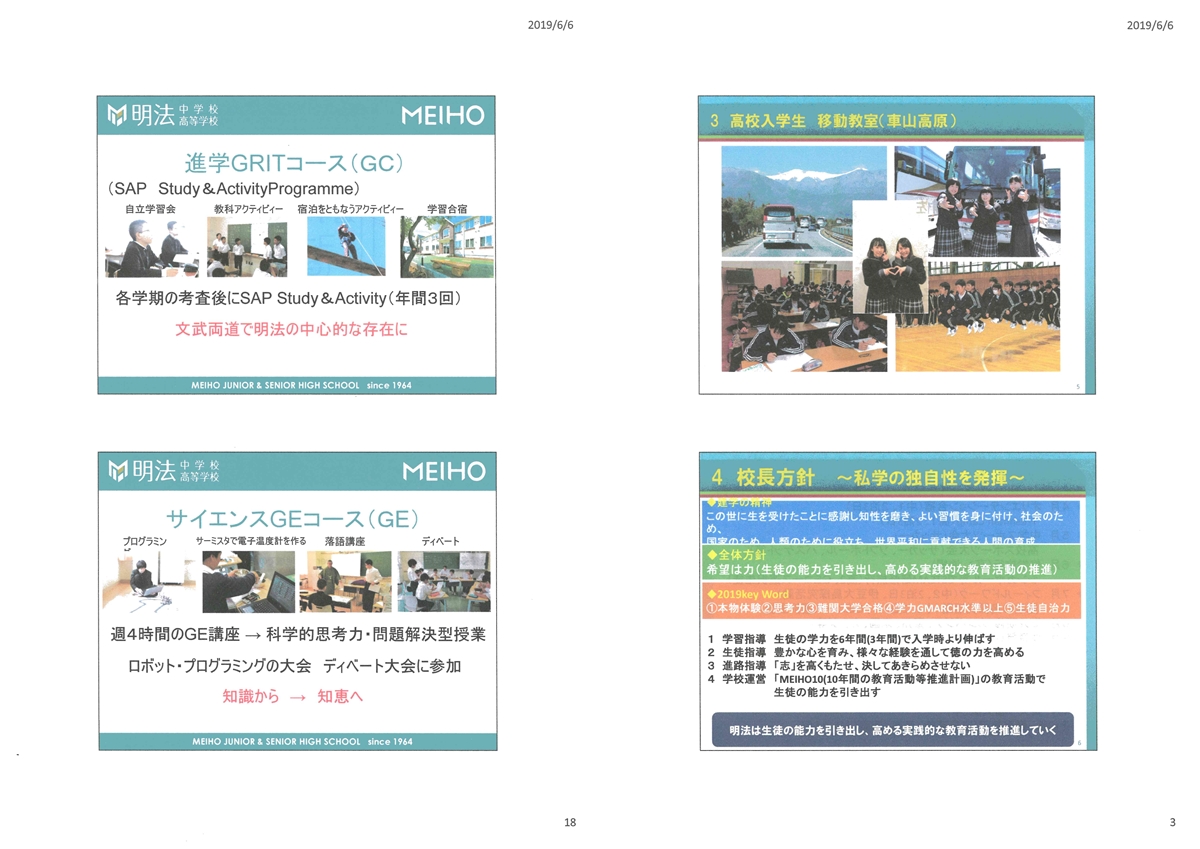Select the title サイエンスGEコース(GE)
1200x849 pixels.
(x=292, y=518)
